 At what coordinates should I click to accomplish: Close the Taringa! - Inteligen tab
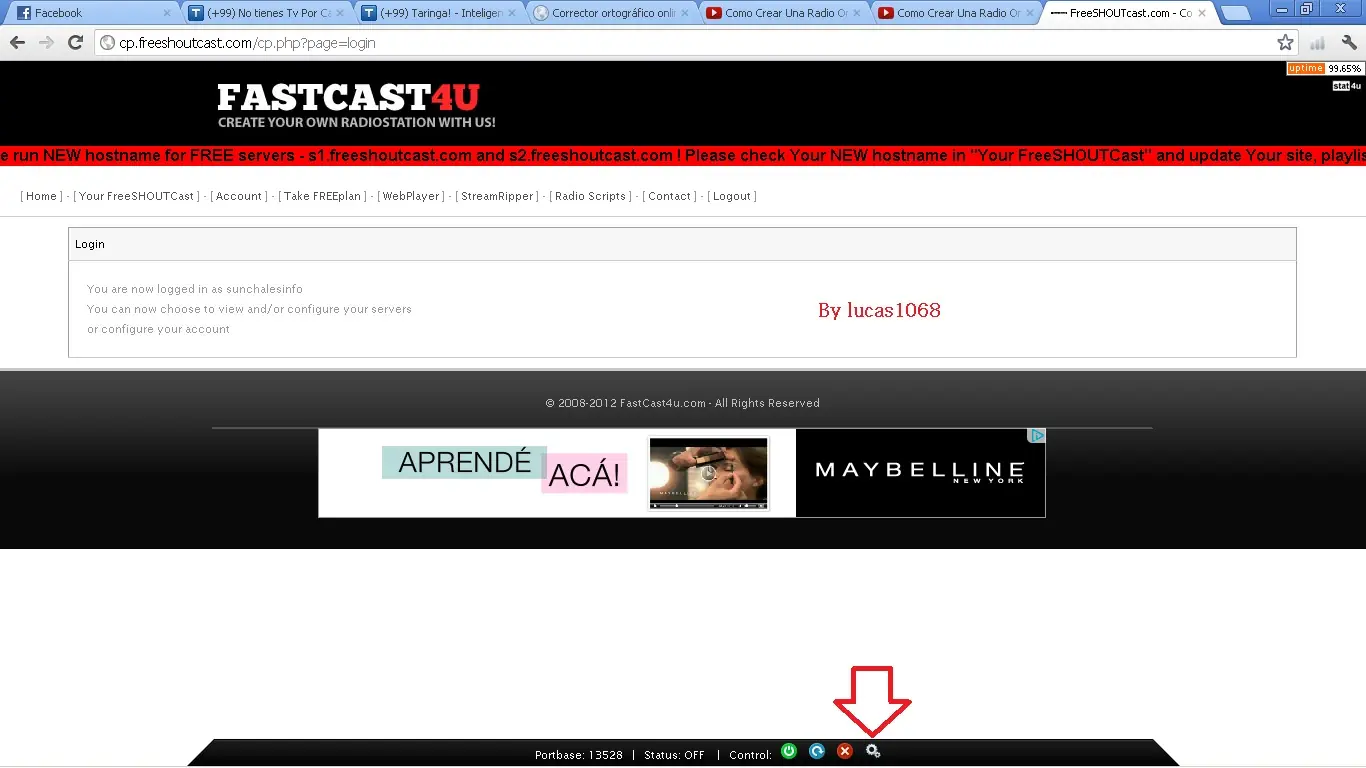(x=513, y=13)
